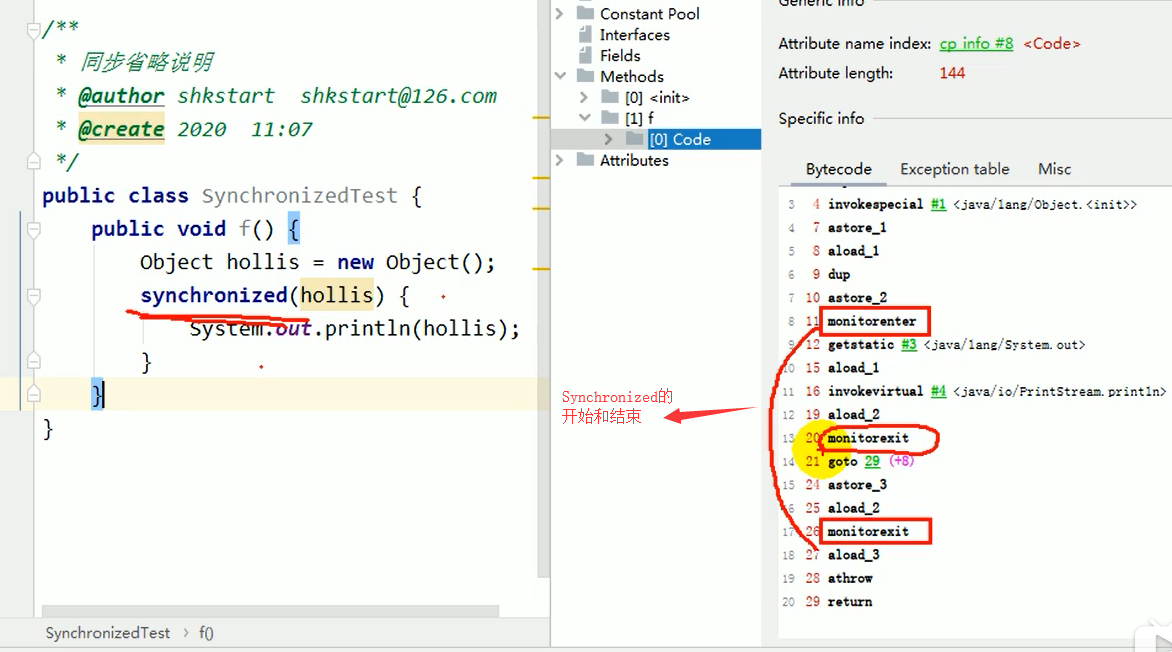Expand the Constant Pool tree node
Screen dimensions: 1172x652
tap(559, 13)
